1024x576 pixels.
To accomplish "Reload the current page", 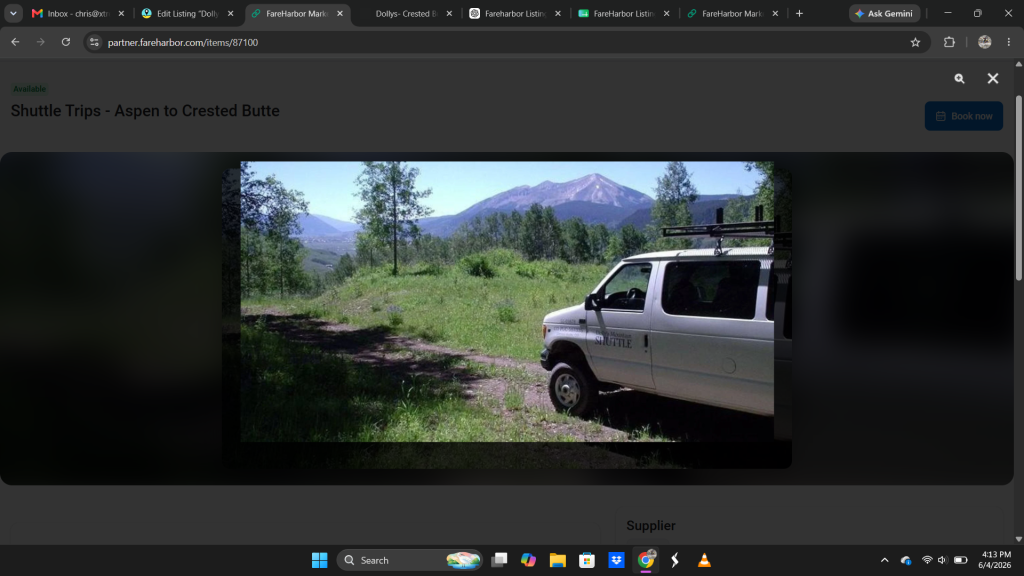I will [x=66, y=42].
